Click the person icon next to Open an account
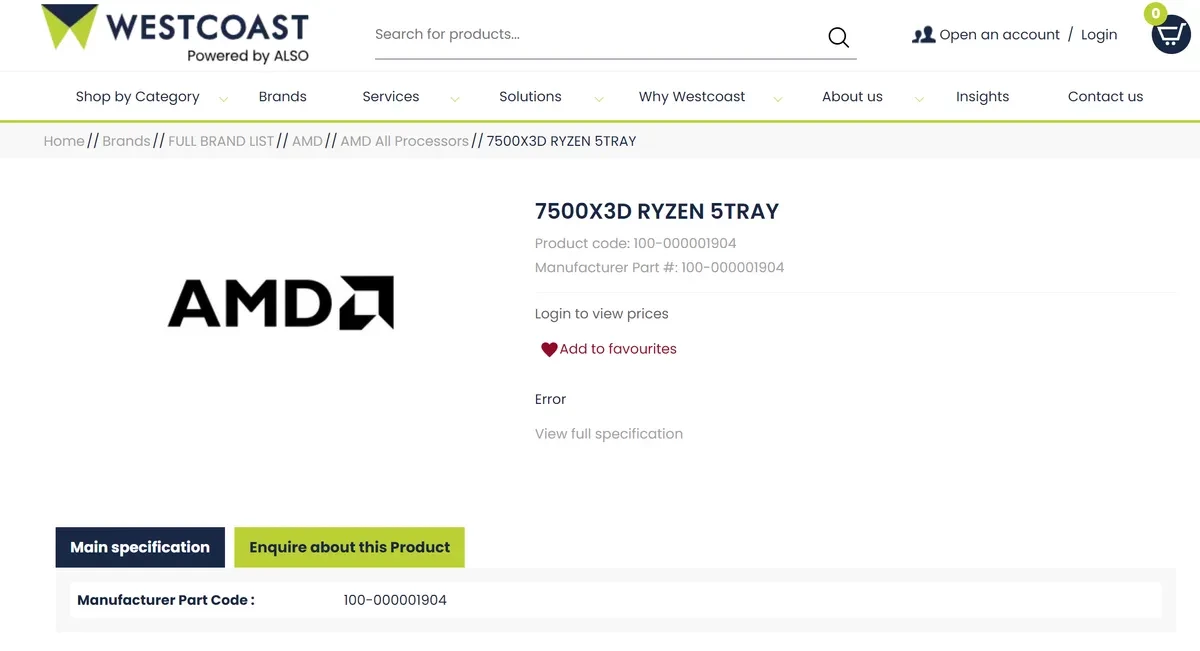 (921, 34)
